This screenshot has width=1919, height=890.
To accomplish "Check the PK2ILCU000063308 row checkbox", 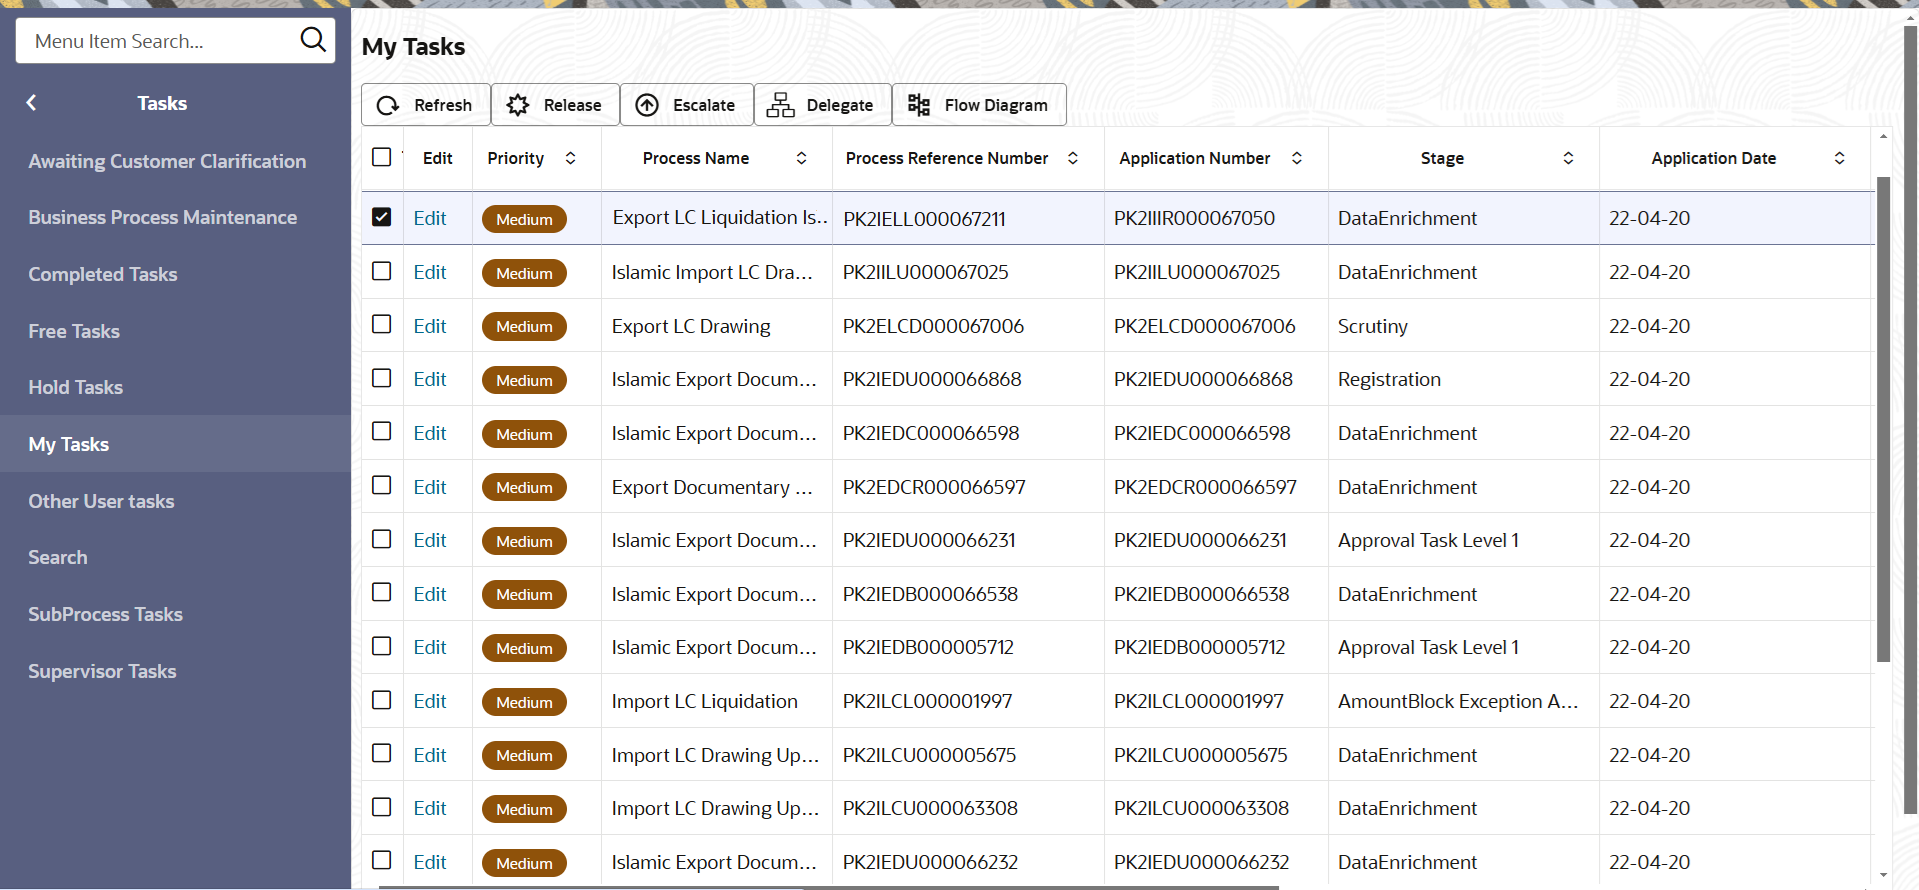I will (381, 806).
